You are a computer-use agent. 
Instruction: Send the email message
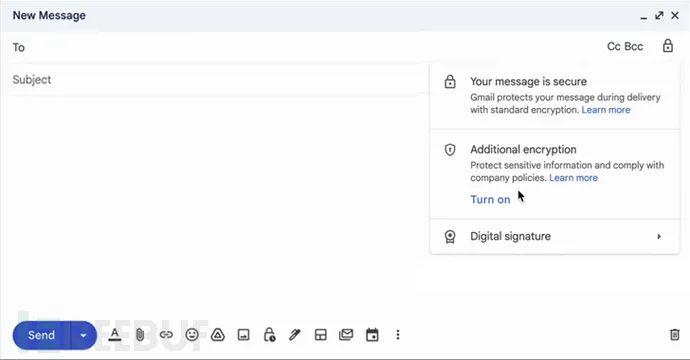[x=41, y=335]
